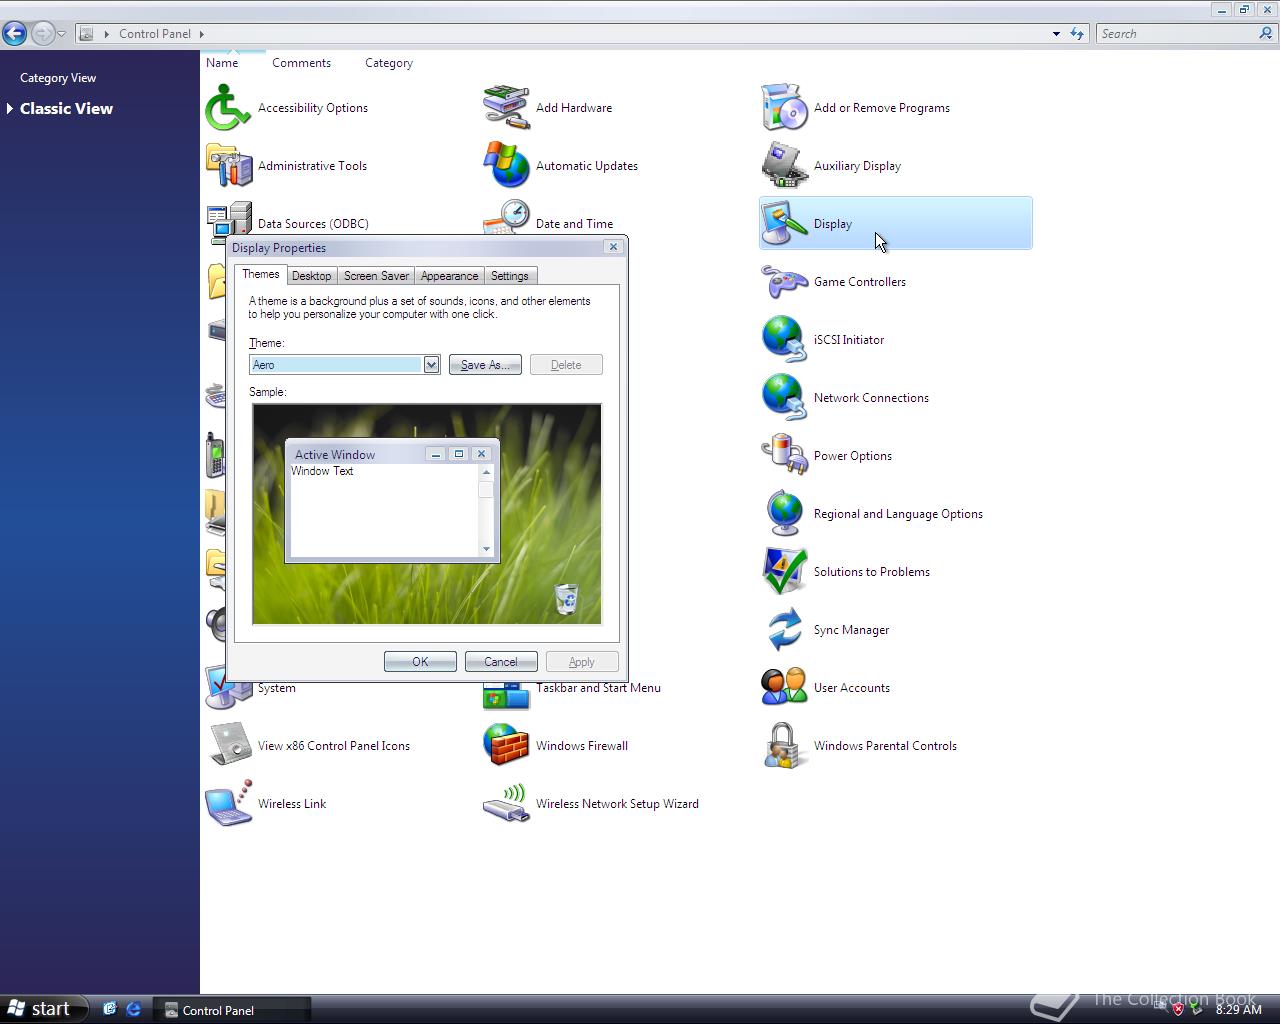Switch to the Desktop tab
The height and width of the screenshot is (1024, 1280).
[312, 276]
